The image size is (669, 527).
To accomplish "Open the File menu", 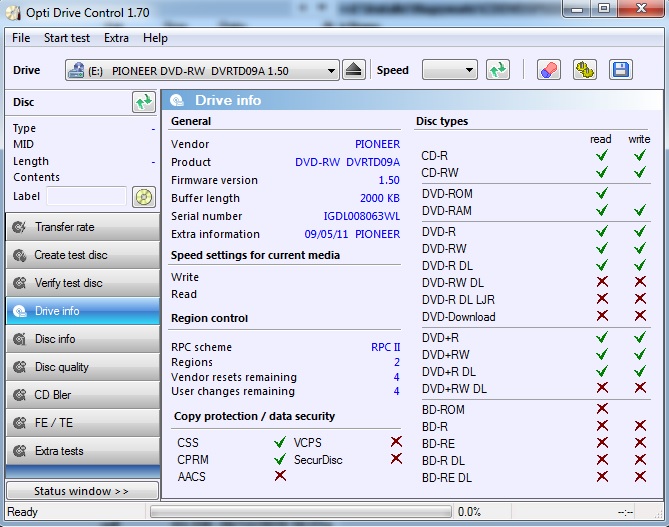I will click(21, 38).
